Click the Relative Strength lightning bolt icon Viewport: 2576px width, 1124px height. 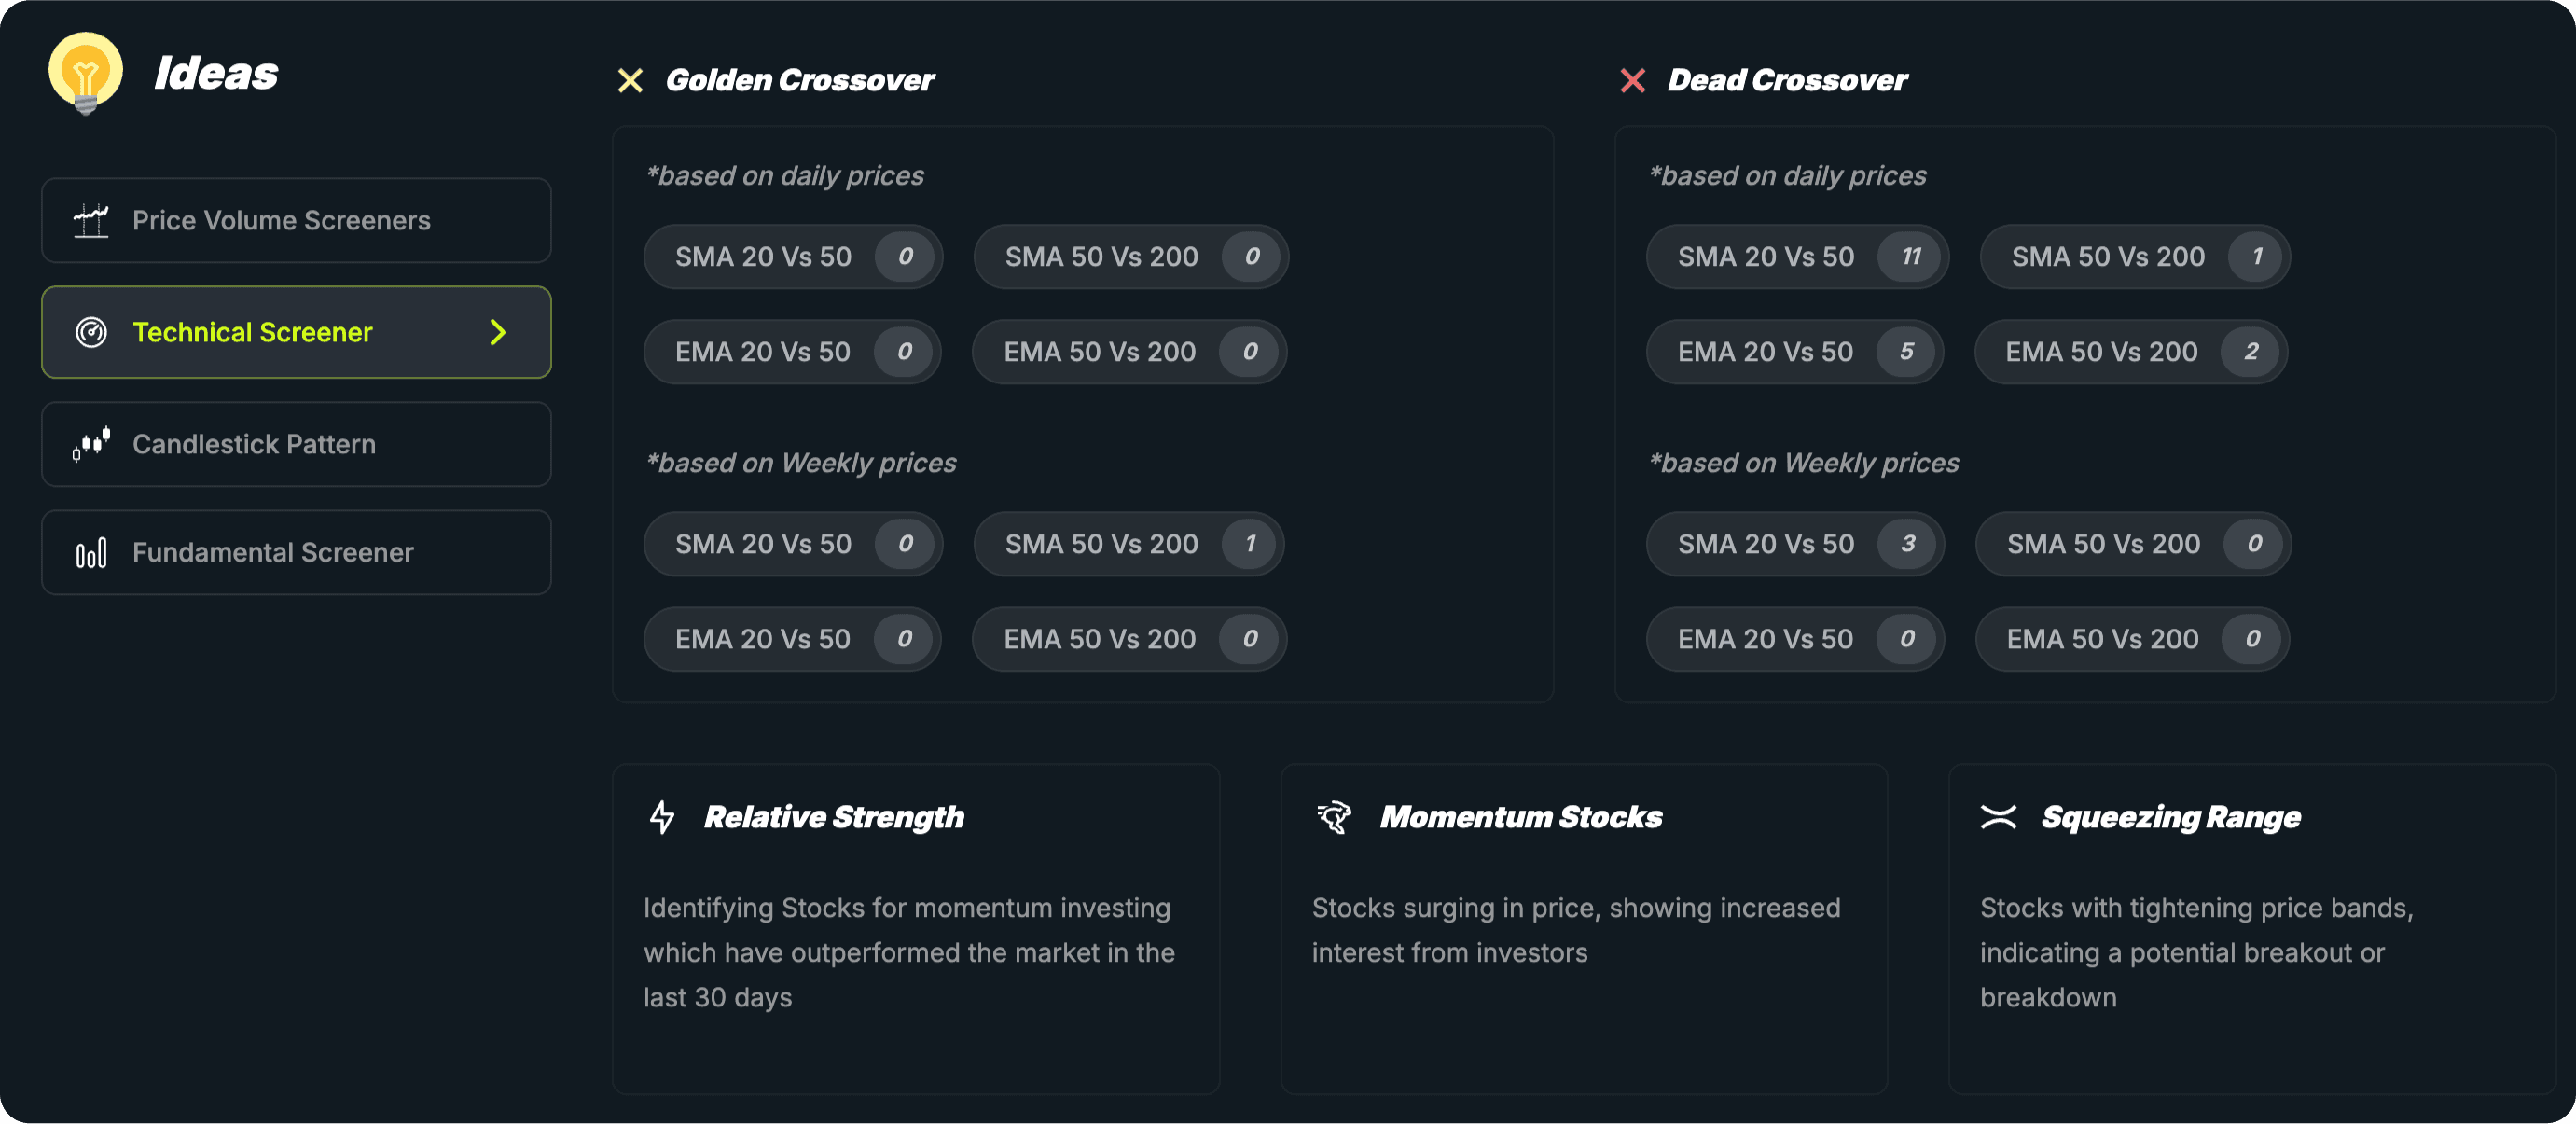coord(660,817)
